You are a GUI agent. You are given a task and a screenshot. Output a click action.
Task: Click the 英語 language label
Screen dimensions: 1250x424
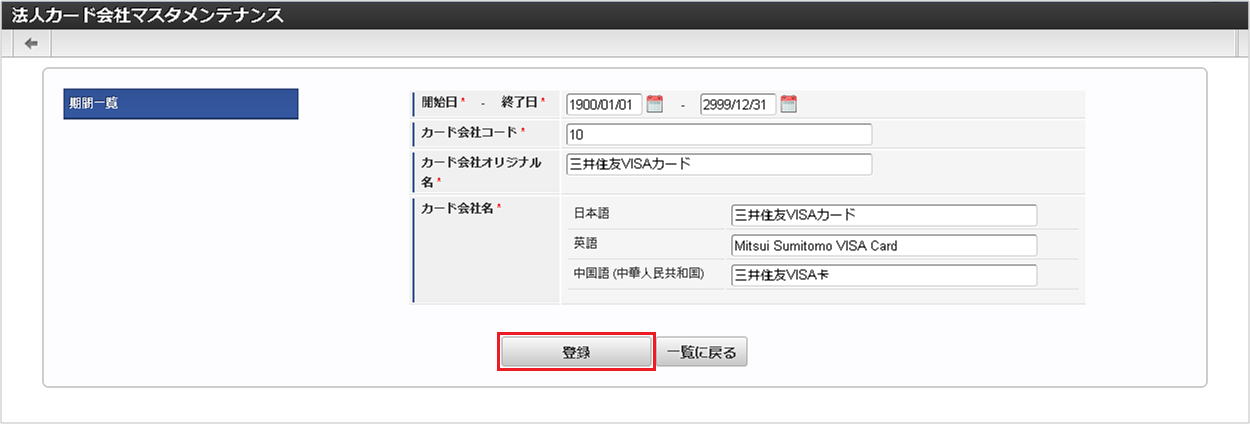585,244
